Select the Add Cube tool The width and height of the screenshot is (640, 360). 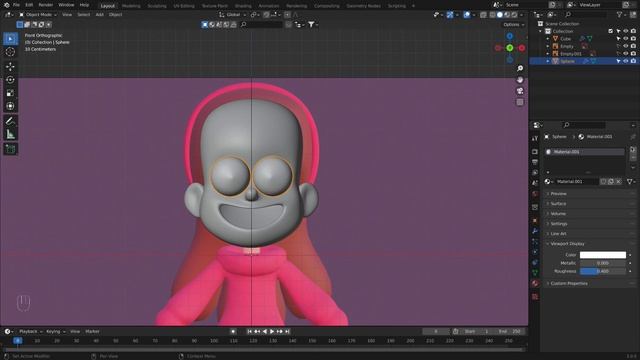11,149
